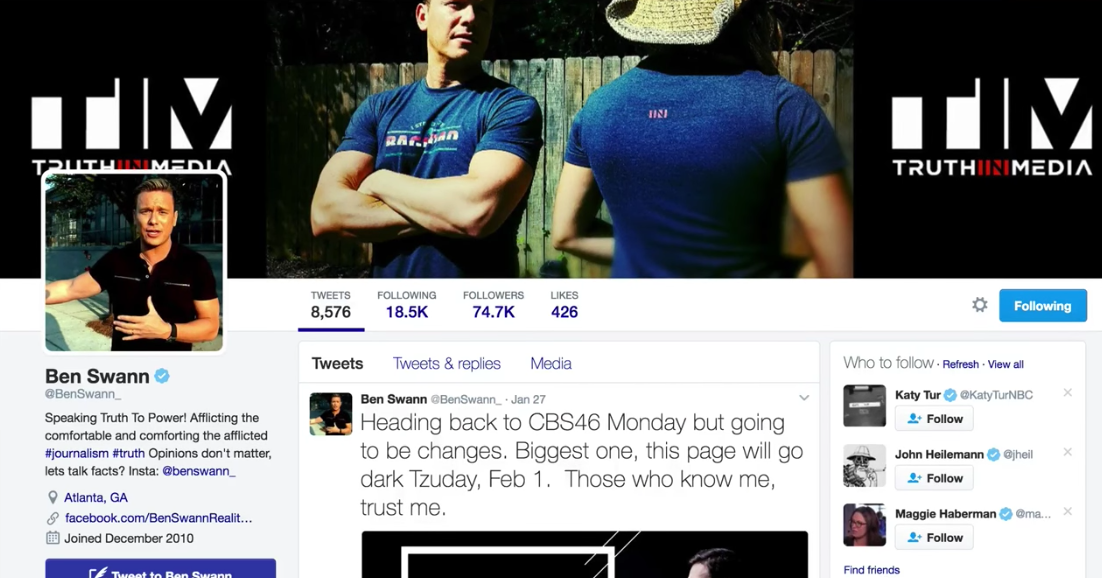Expand the tweet options chevron
1102x578 pixels.
(804, 398)
